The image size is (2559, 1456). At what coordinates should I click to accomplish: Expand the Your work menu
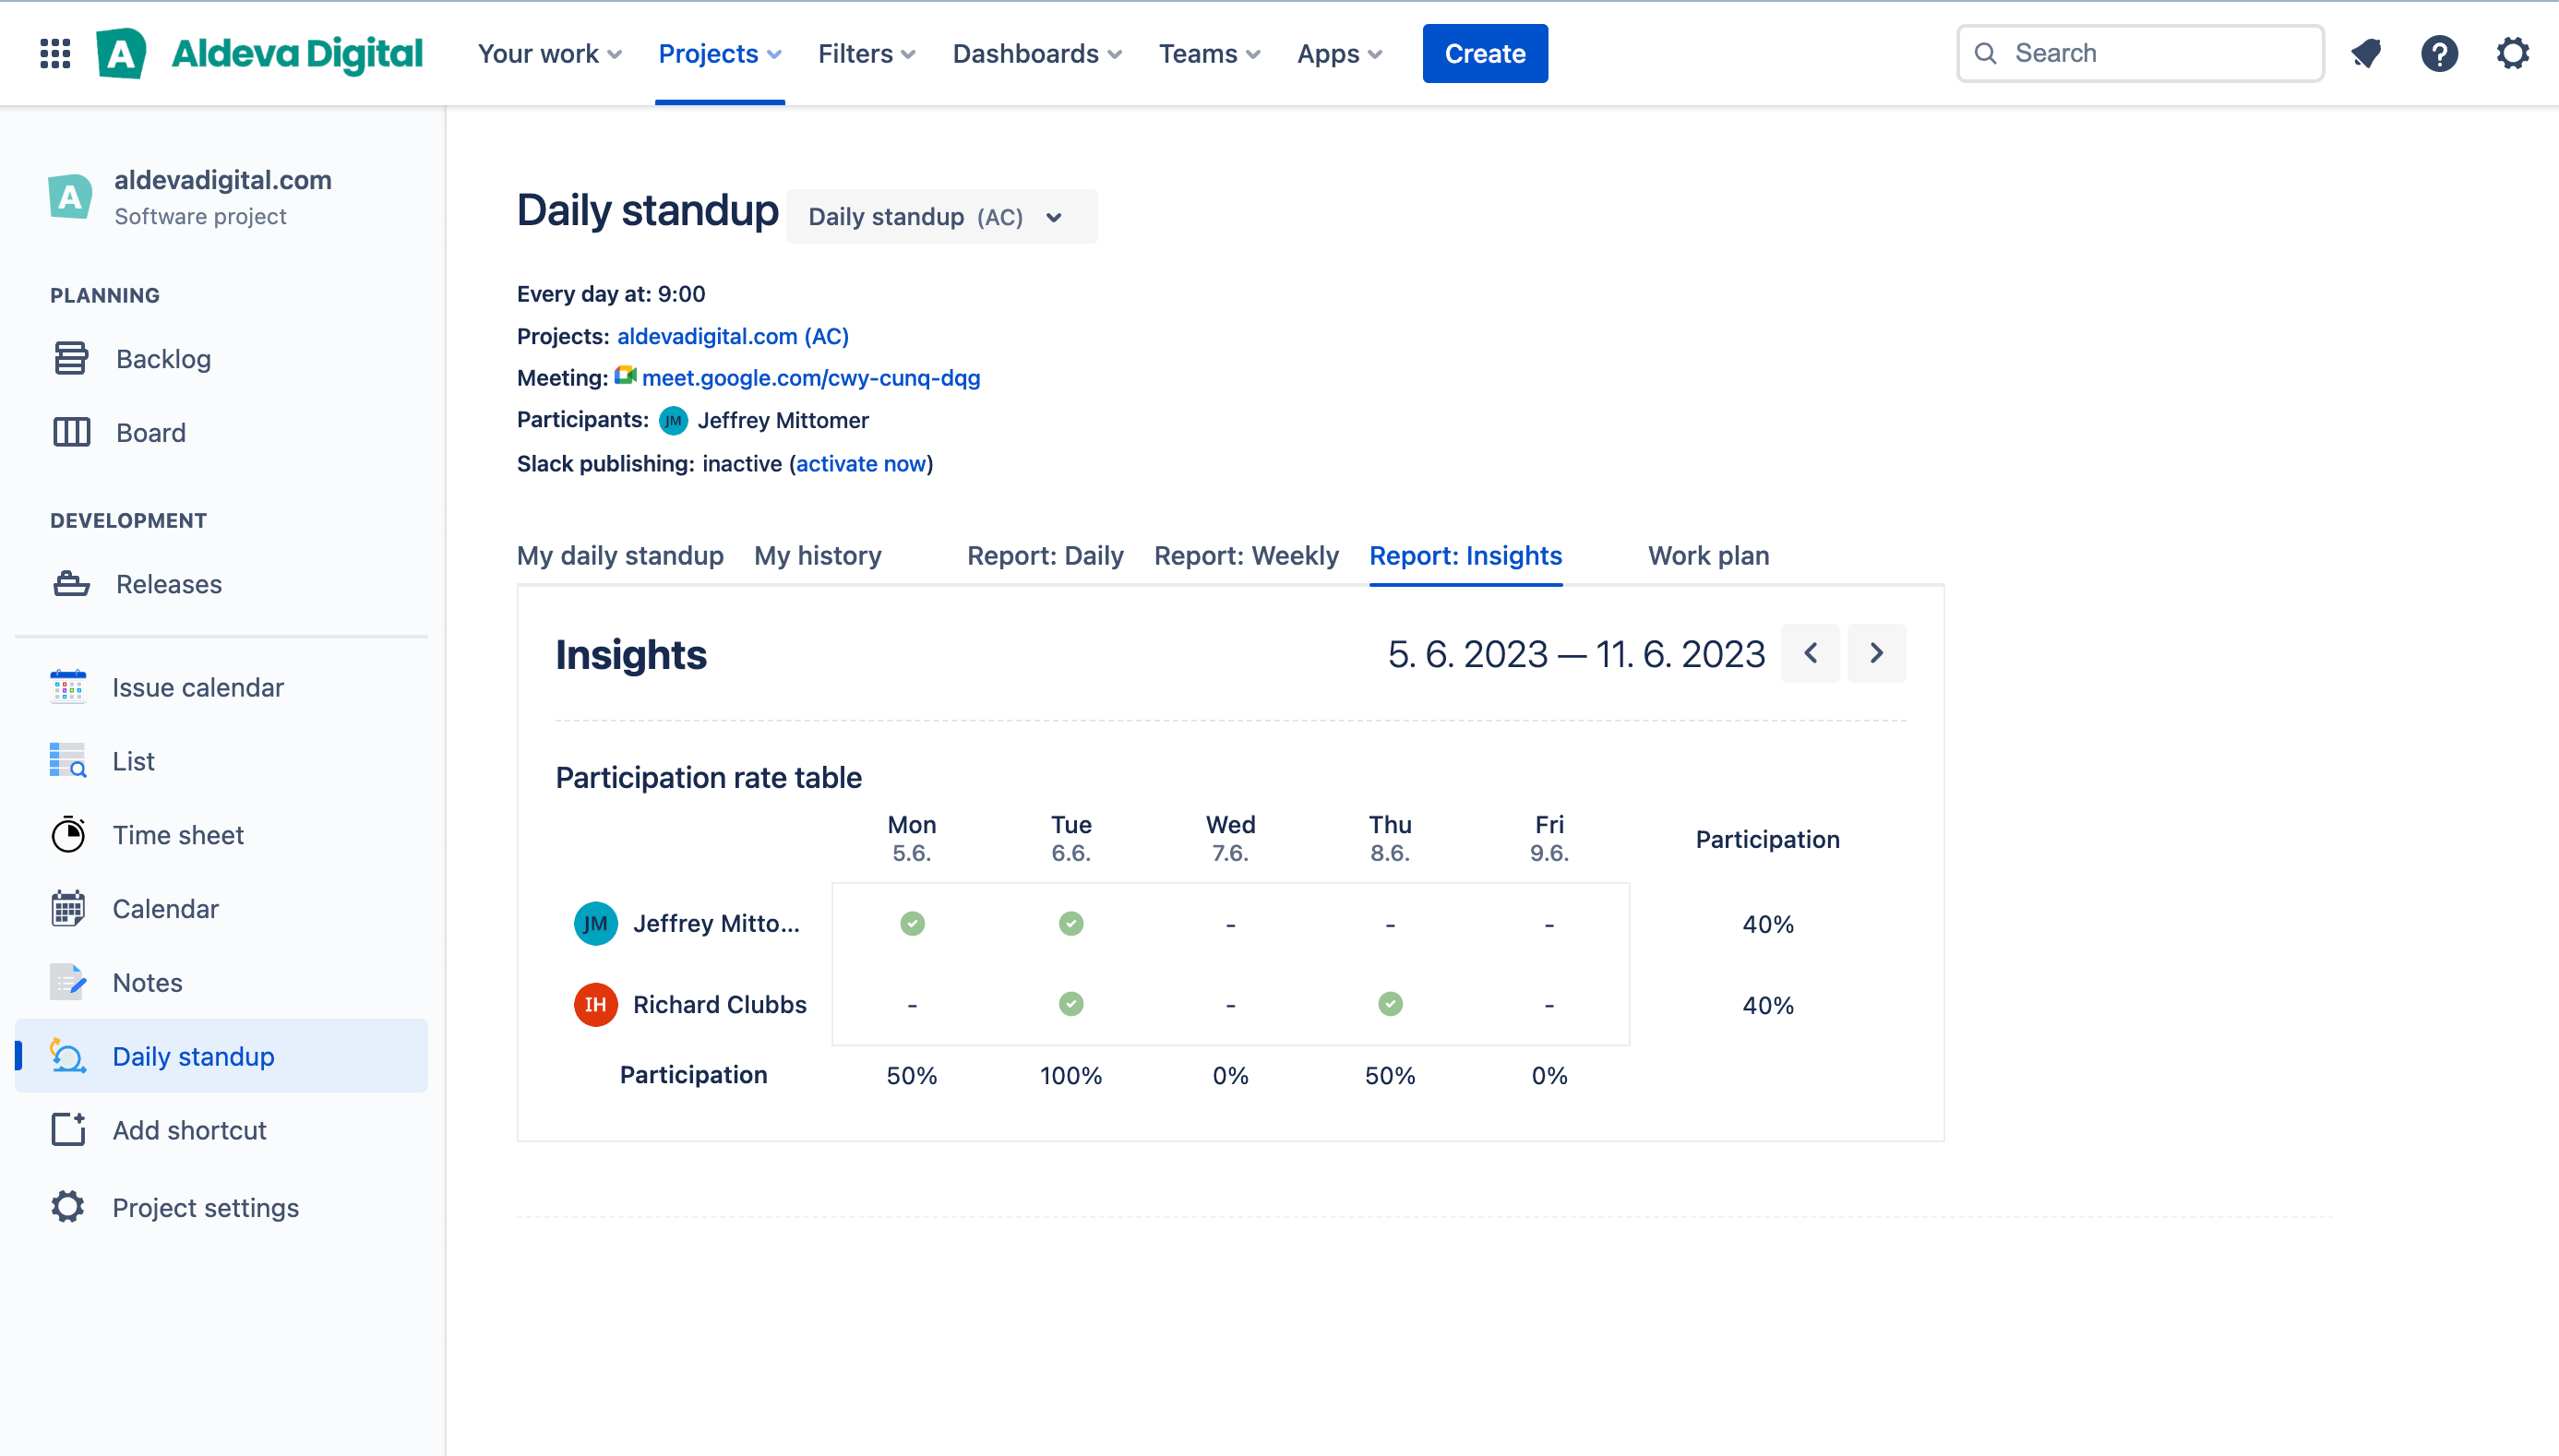coord(549,53)
